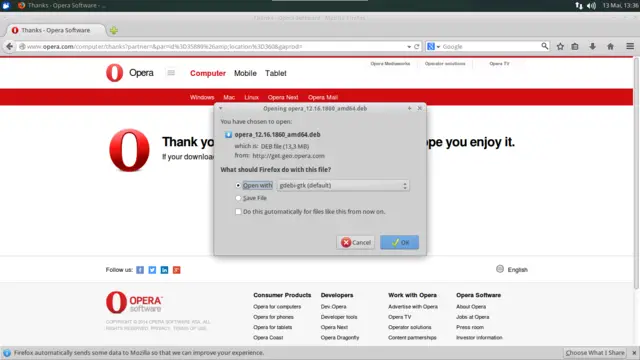
Task: Open the network connection tray icon
Action: pyautogui.click(x=579, y=6)
